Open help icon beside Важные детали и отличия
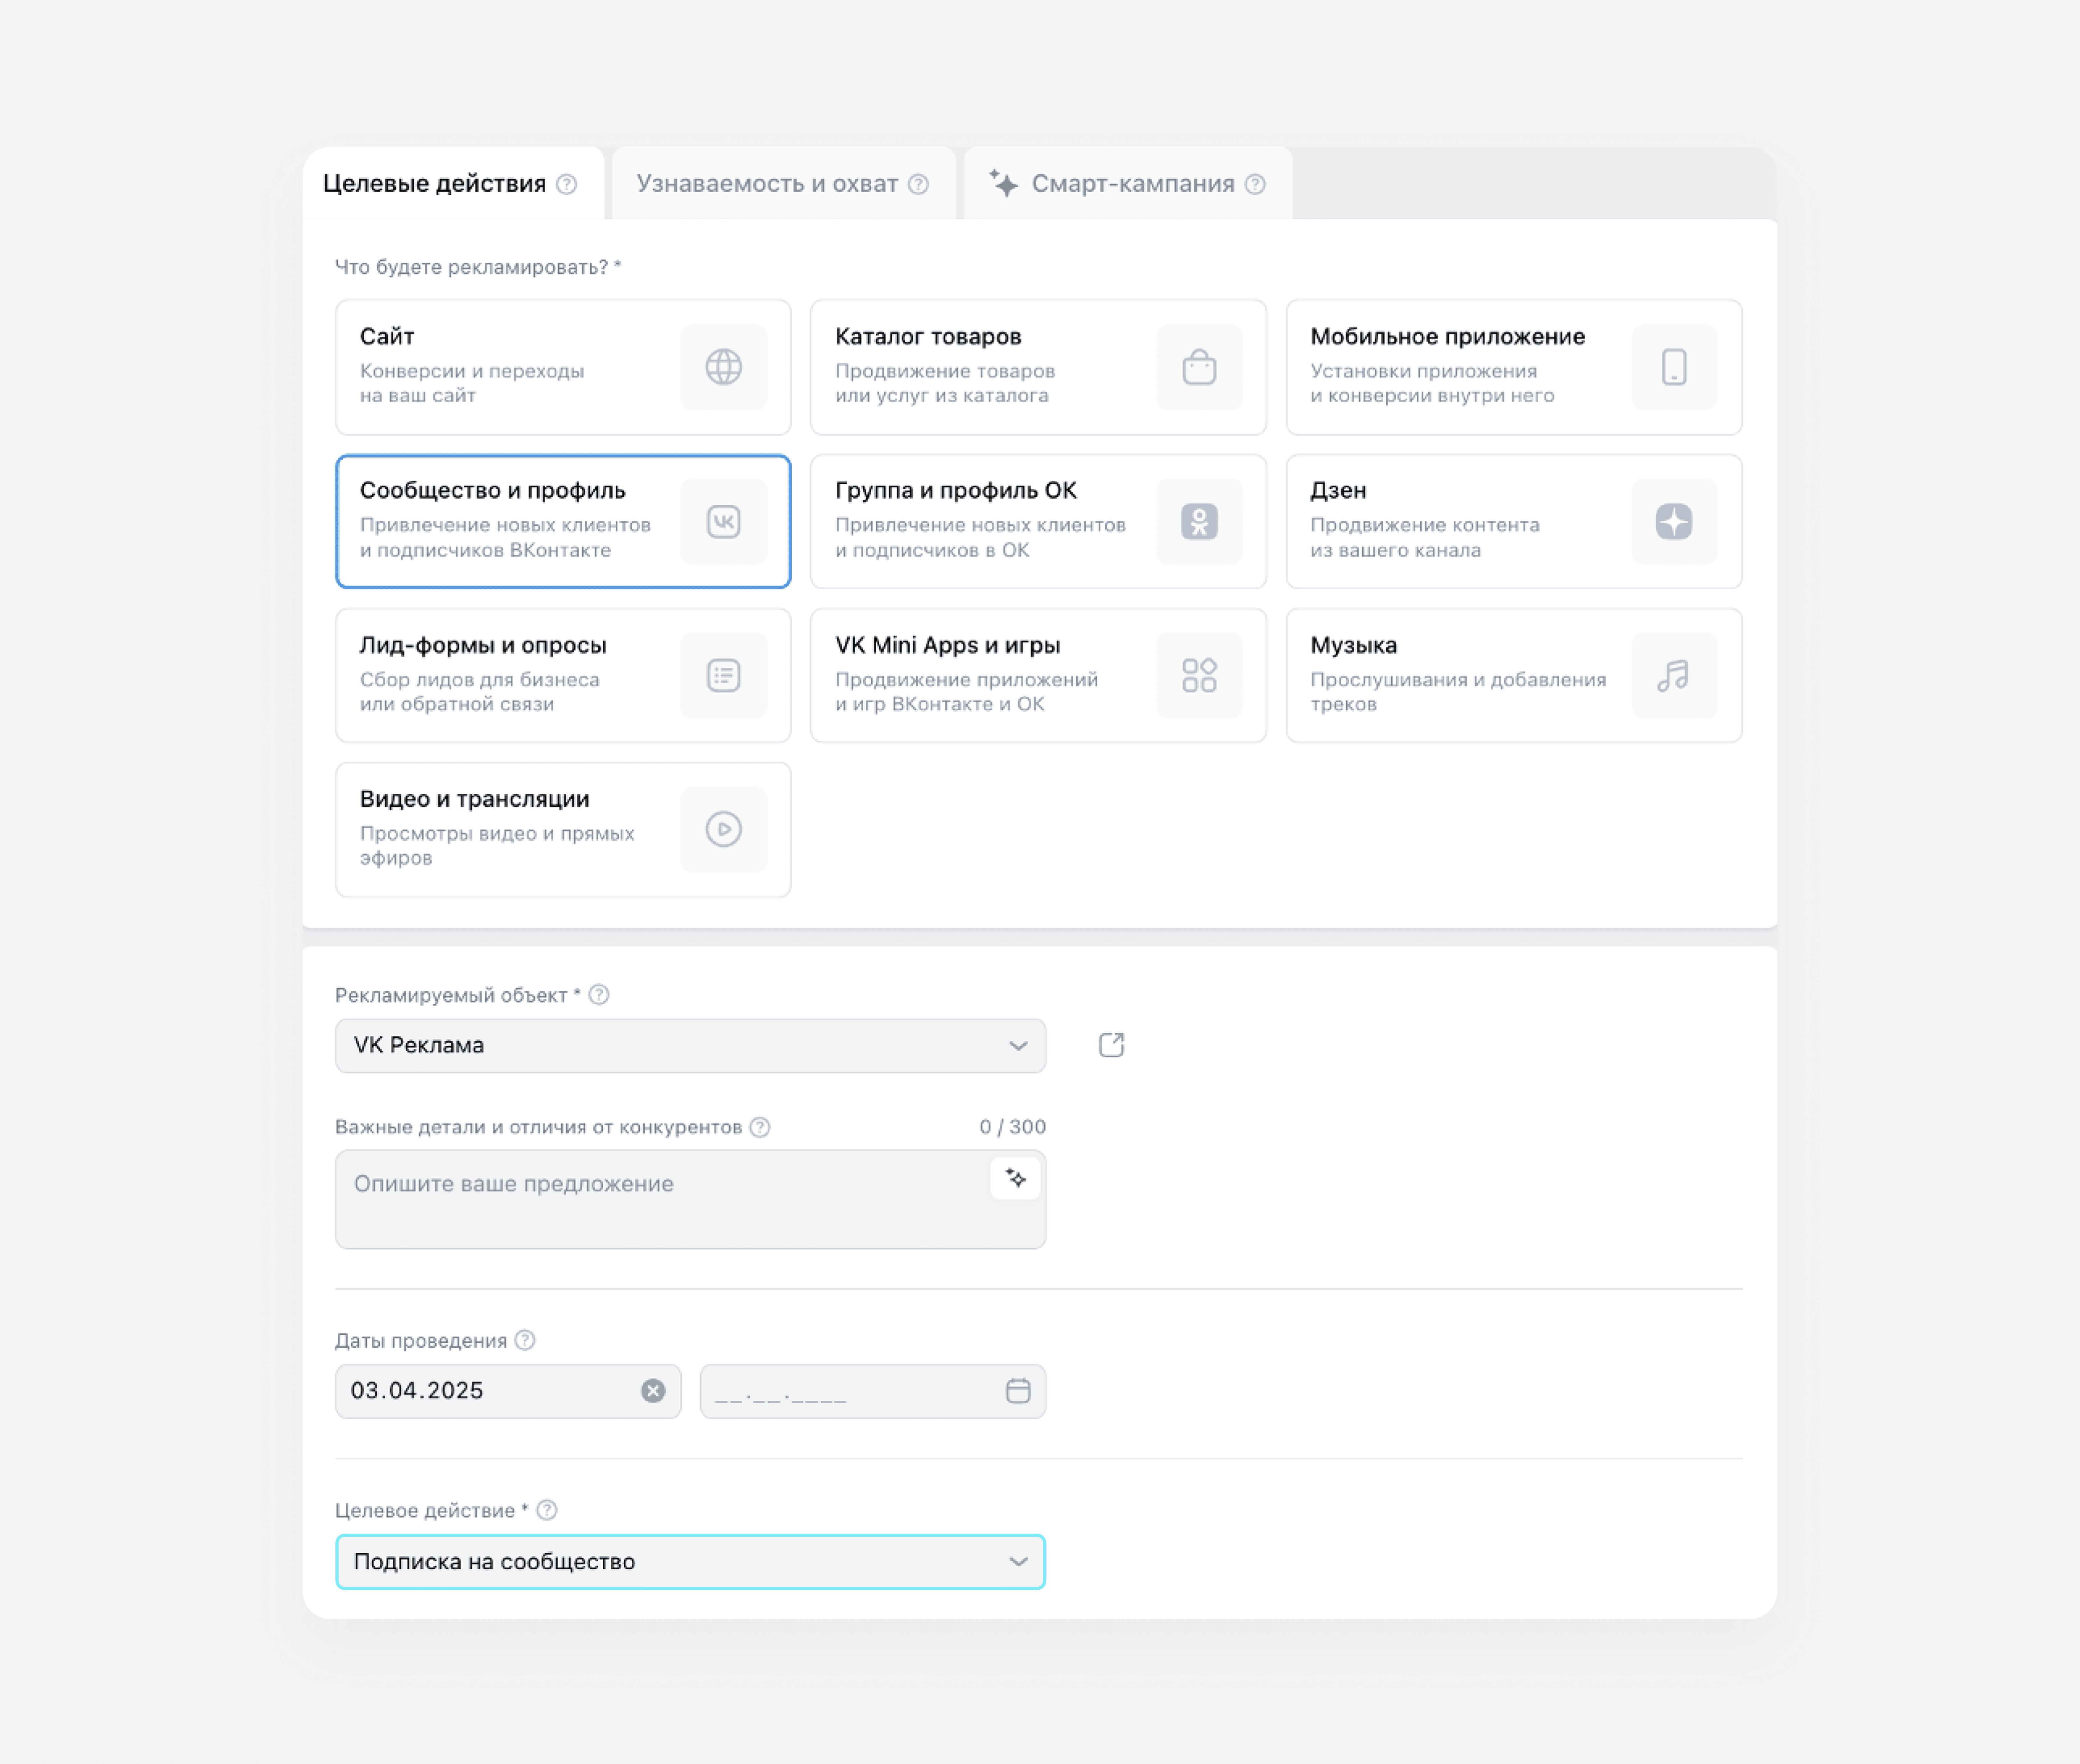The image size is (2080, 1764). point(760,1127)
